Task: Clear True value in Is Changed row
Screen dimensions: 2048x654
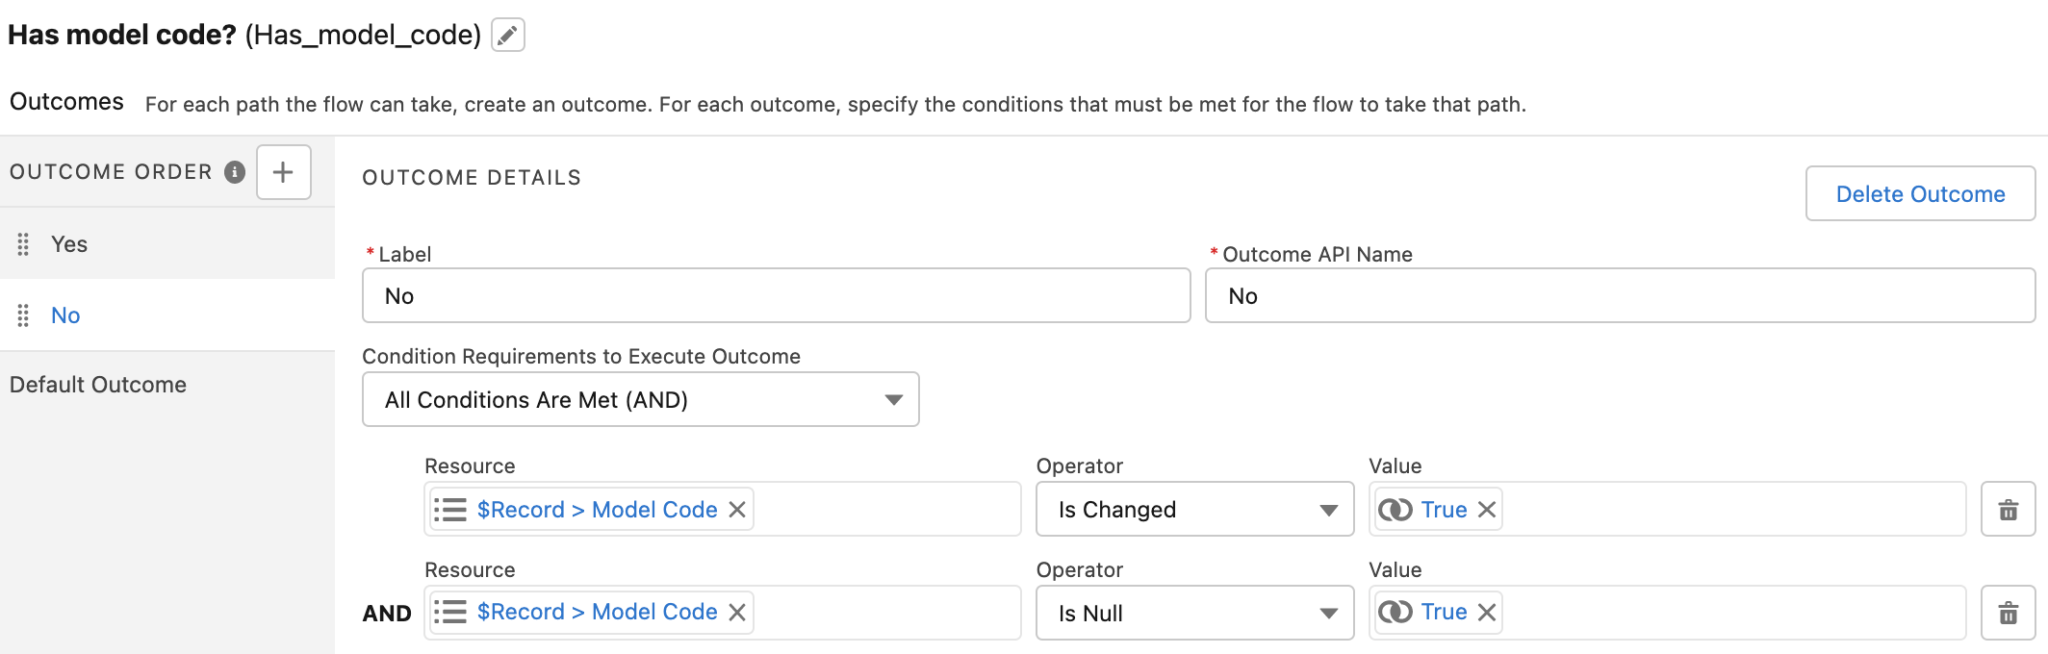Action: pyautogui.click(x=1487, y=510)
